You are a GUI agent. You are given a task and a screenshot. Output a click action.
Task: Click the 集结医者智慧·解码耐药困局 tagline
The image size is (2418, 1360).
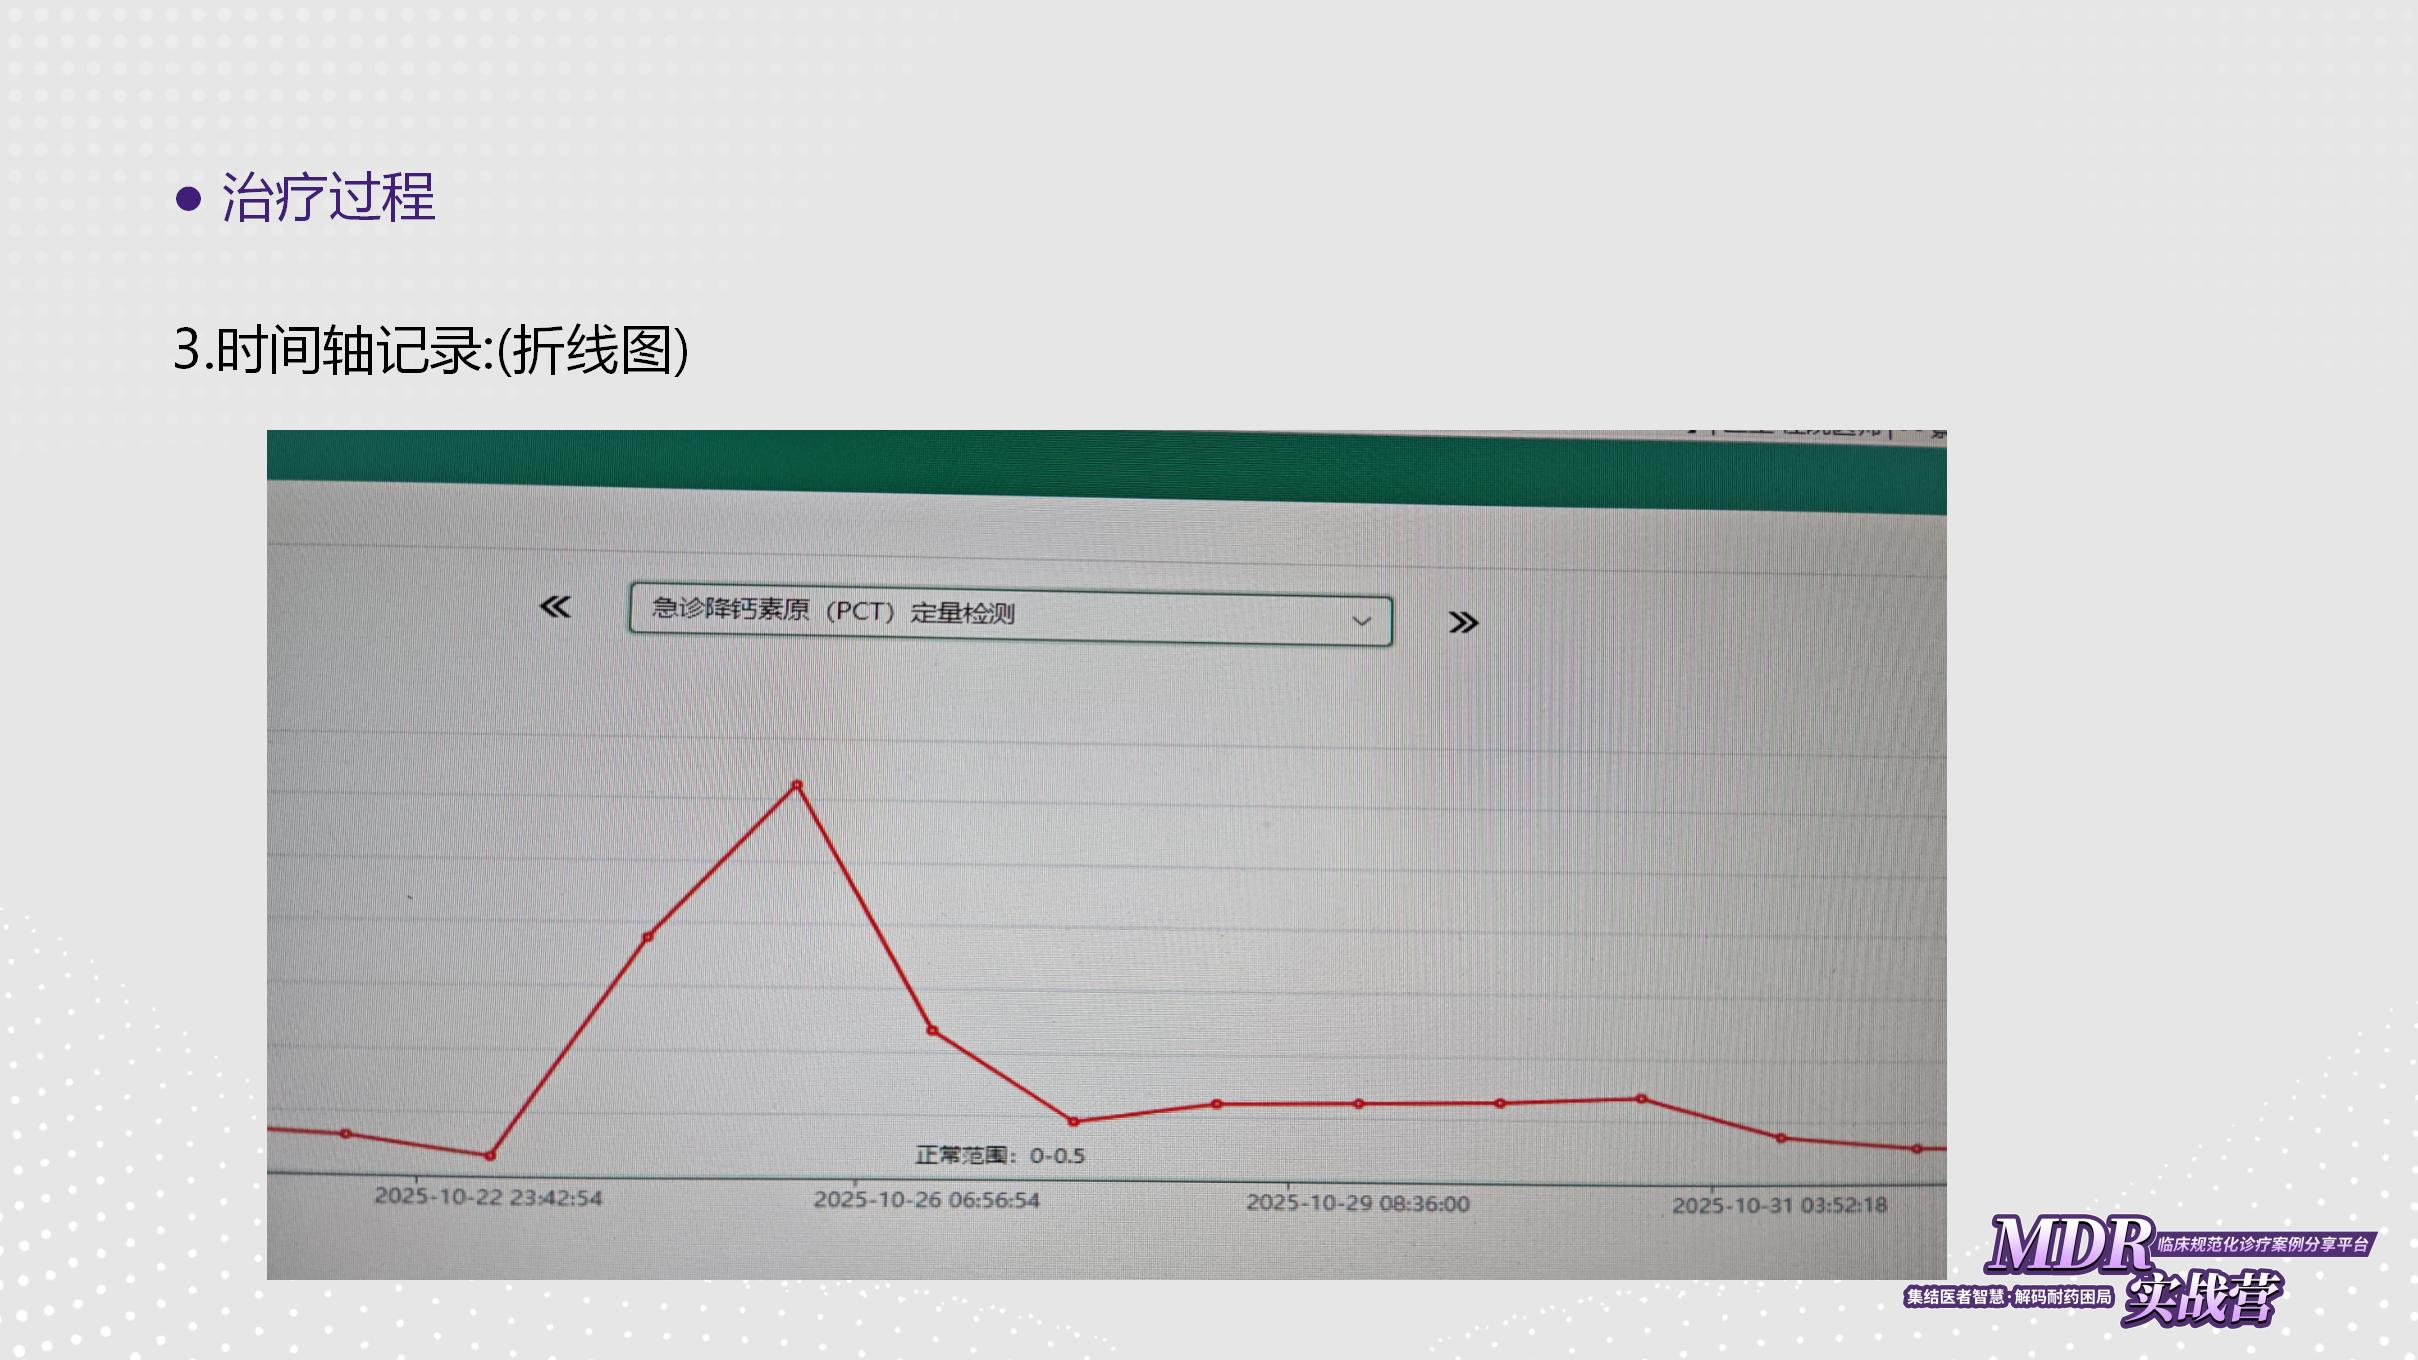pos(2008,1297)
